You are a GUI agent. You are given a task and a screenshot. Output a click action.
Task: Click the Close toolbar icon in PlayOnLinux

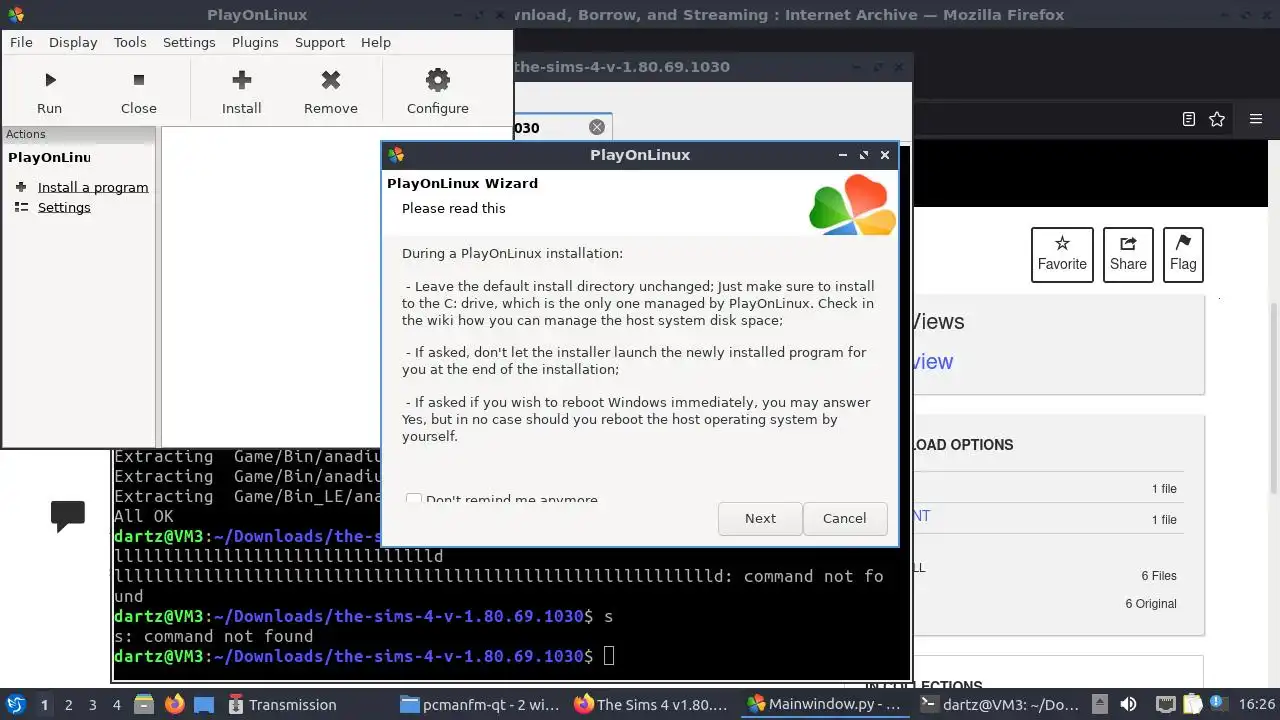click(x=139, y=80)
